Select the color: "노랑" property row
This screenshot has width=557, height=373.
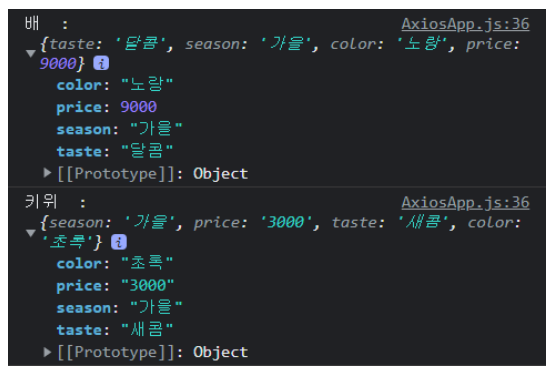click(x=115, y=85)
